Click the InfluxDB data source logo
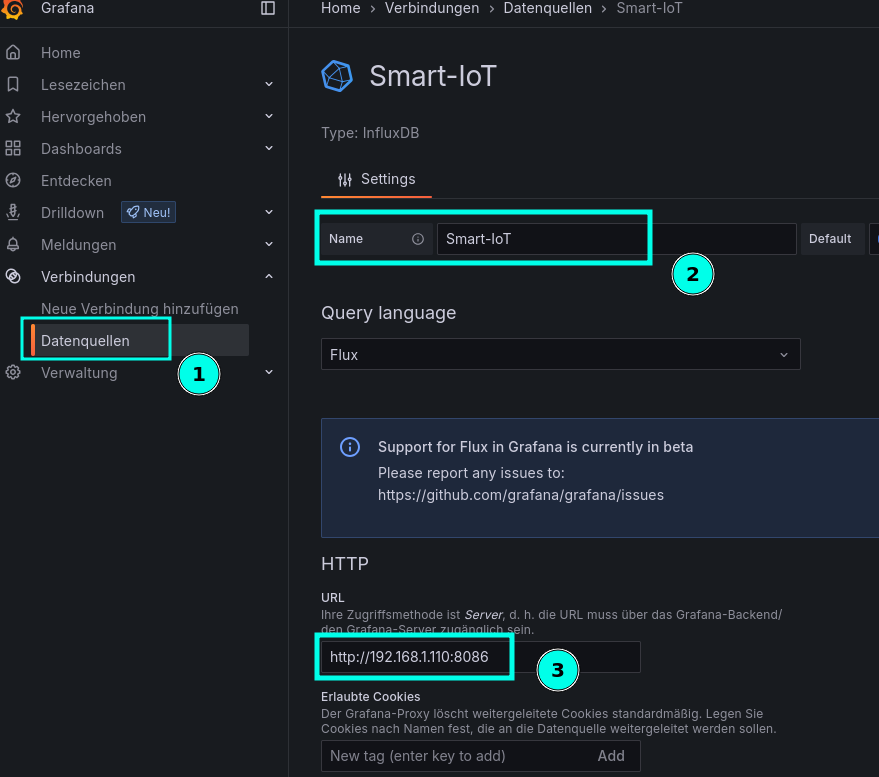 337,76
